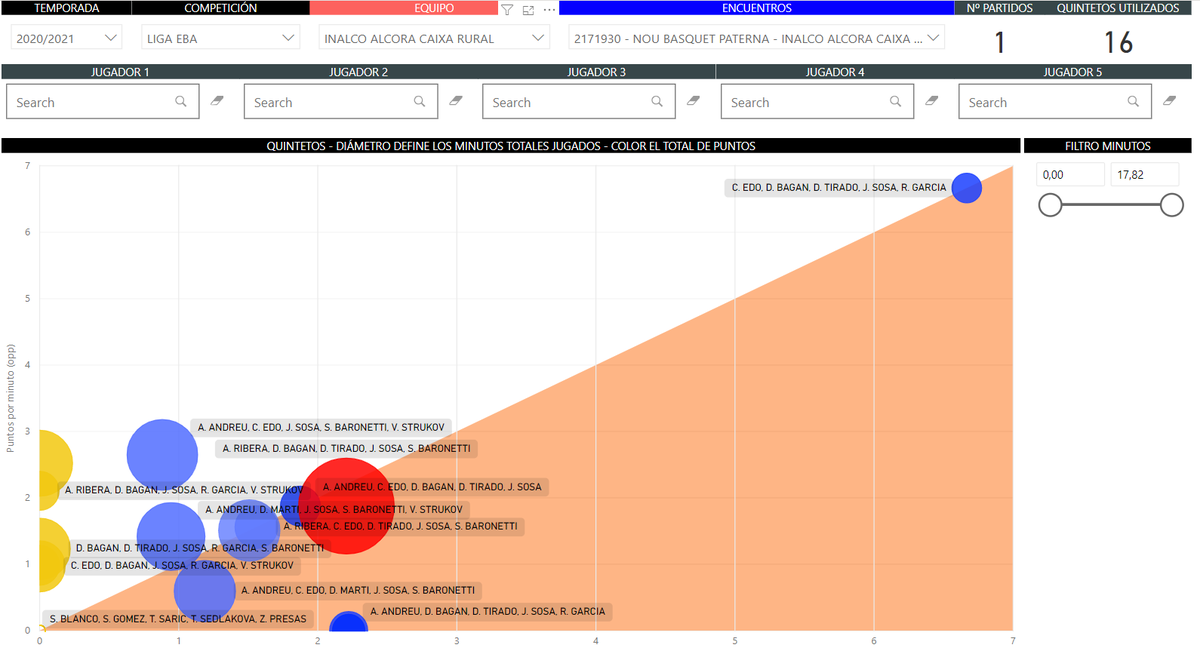The image size is (1200, 654).
Task: Click the magnifier in the JUGADOR 1 search
Action: pos(181,101)
